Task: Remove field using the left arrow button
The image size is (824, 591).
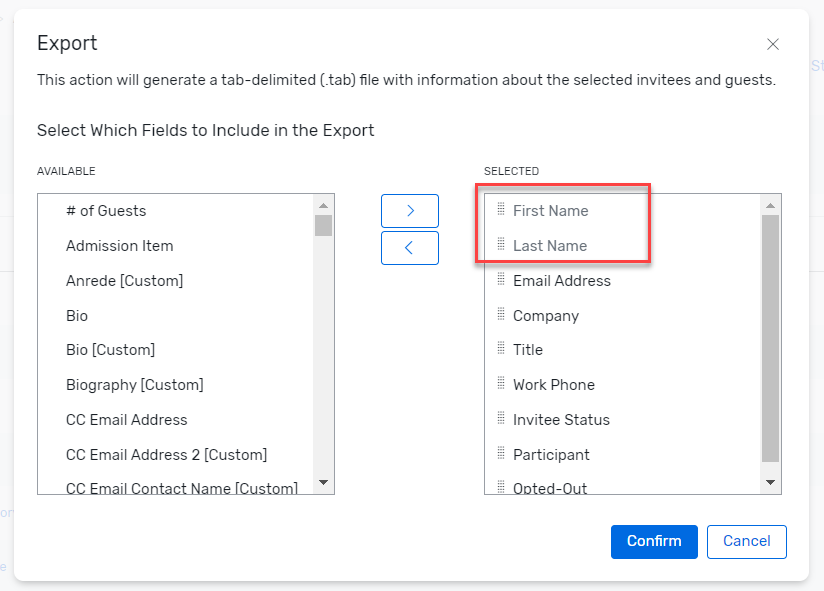Action: pos(410,247)
